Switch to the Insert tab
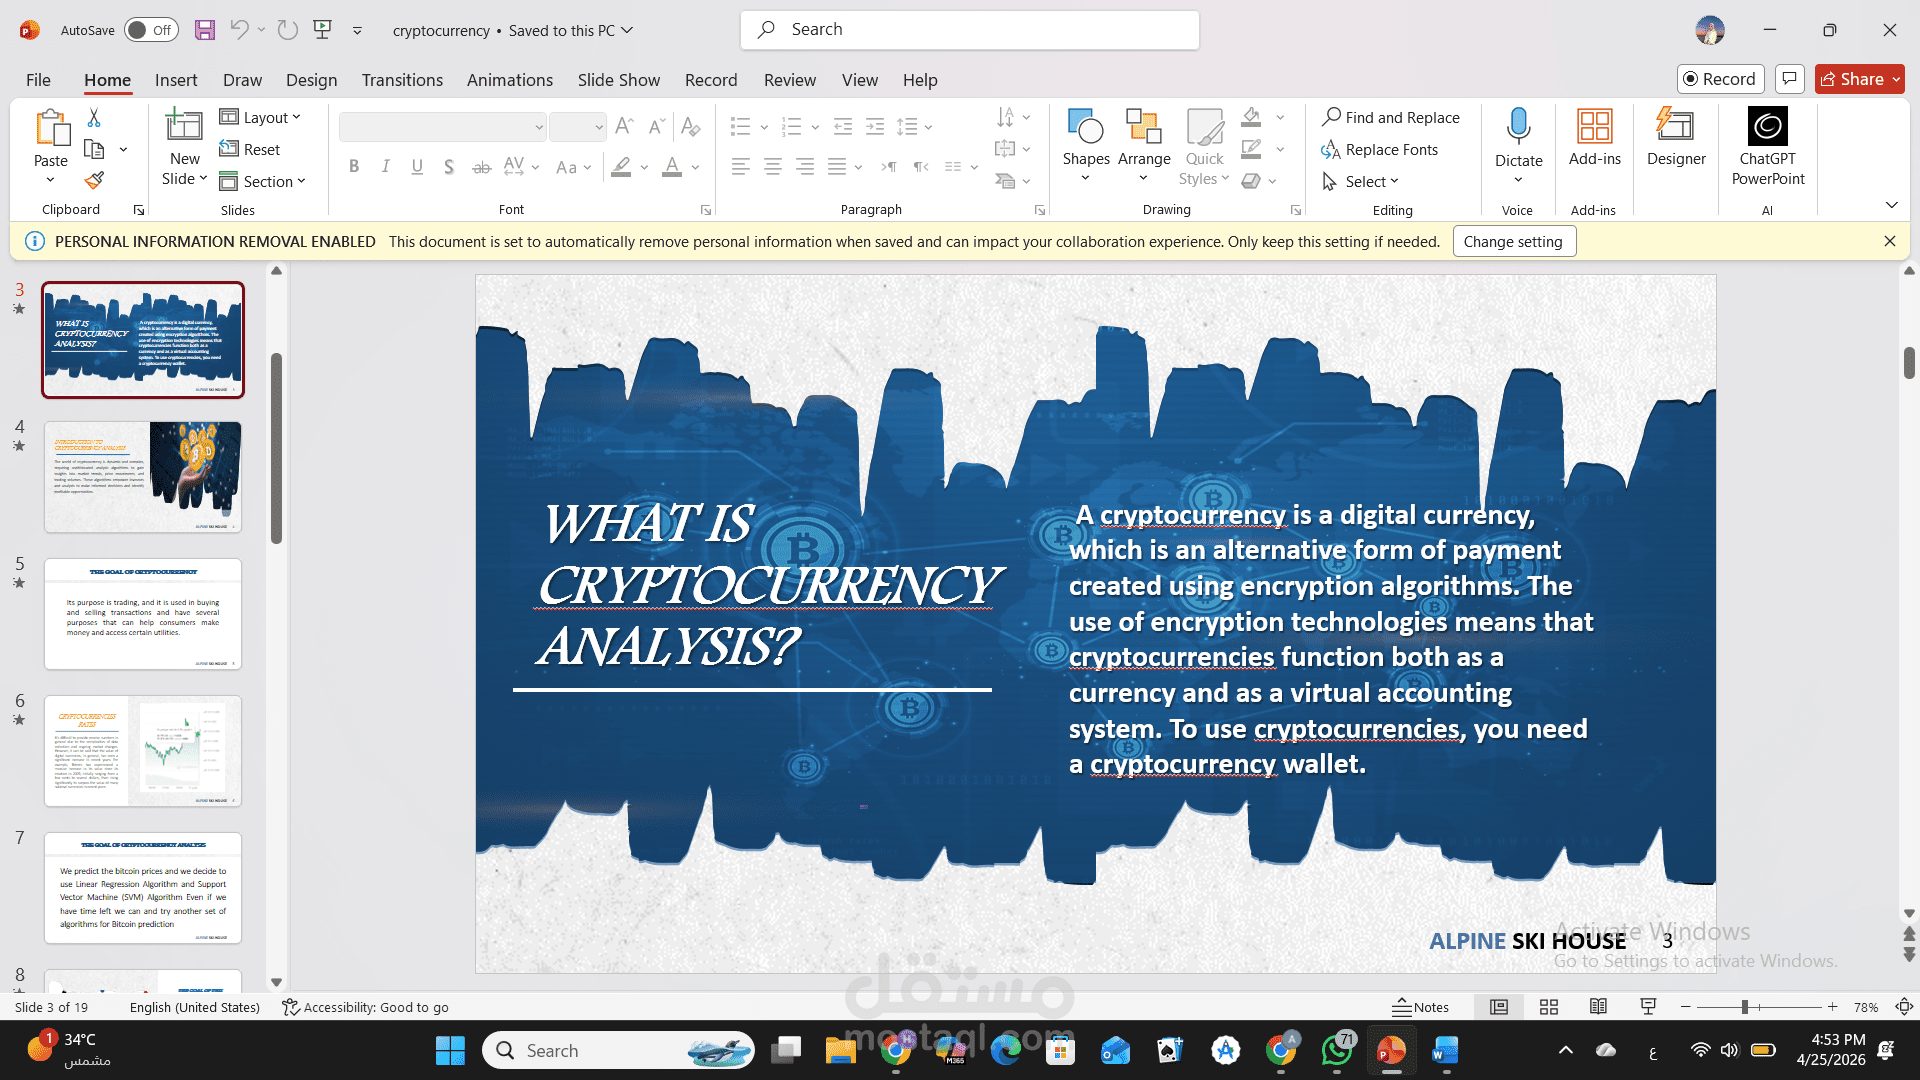This screenshot has width=1920, height=1080. (x=176, y=80)
